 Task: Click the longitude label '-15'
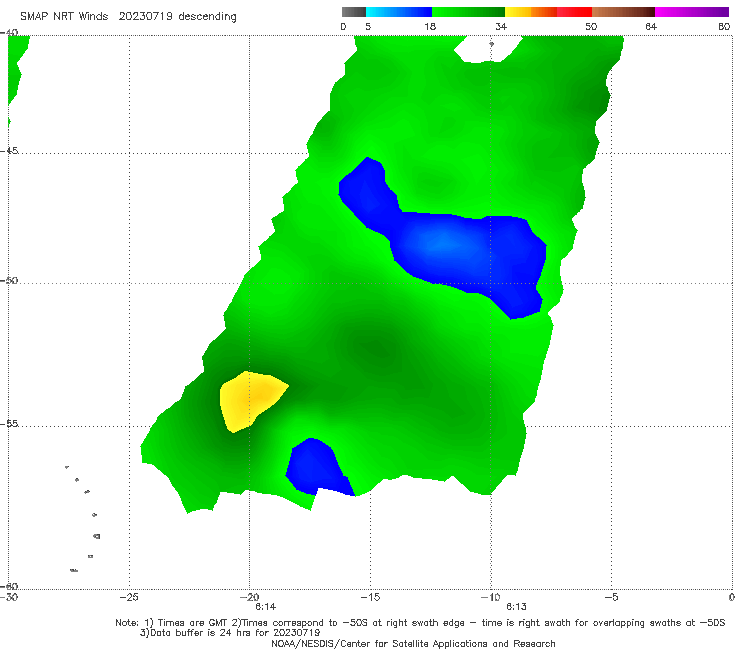(370, 597)
